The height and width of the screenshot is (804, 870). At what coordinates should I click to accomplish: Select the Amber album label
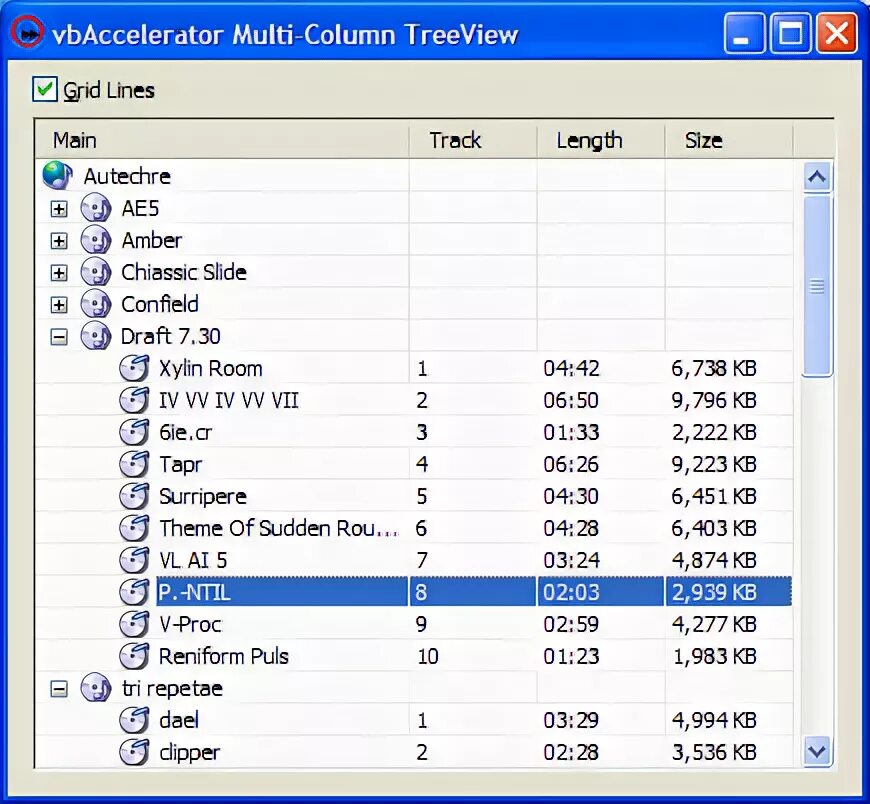[151, 240]
